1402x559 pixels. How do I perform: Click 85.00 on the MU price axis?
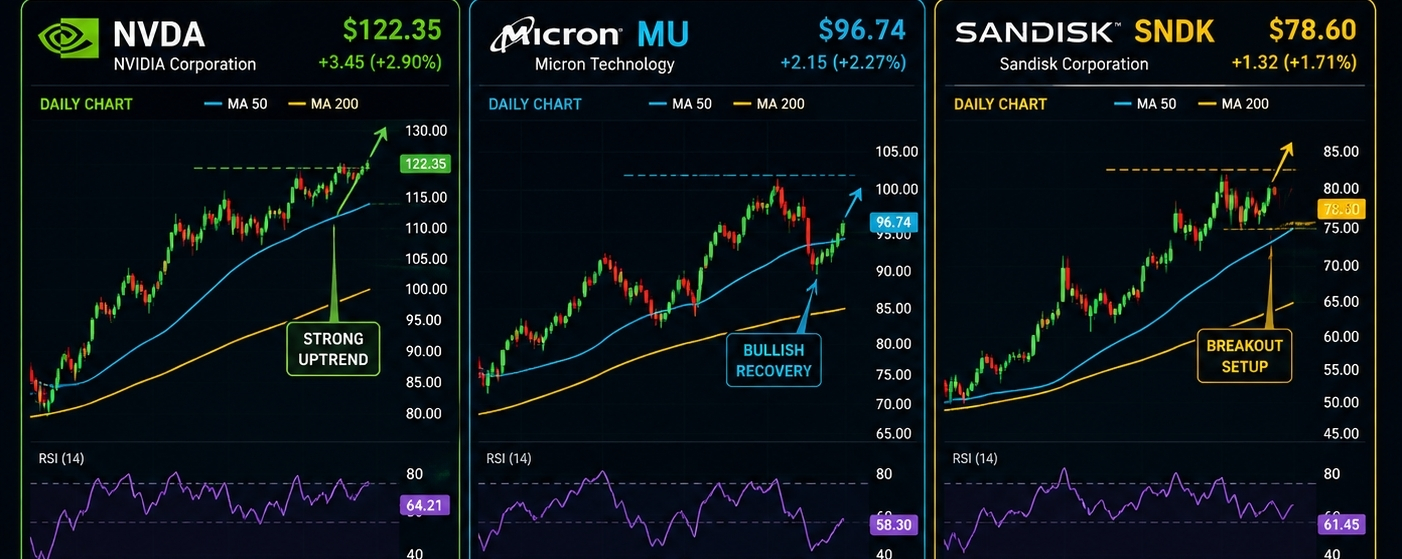(893, 309)
